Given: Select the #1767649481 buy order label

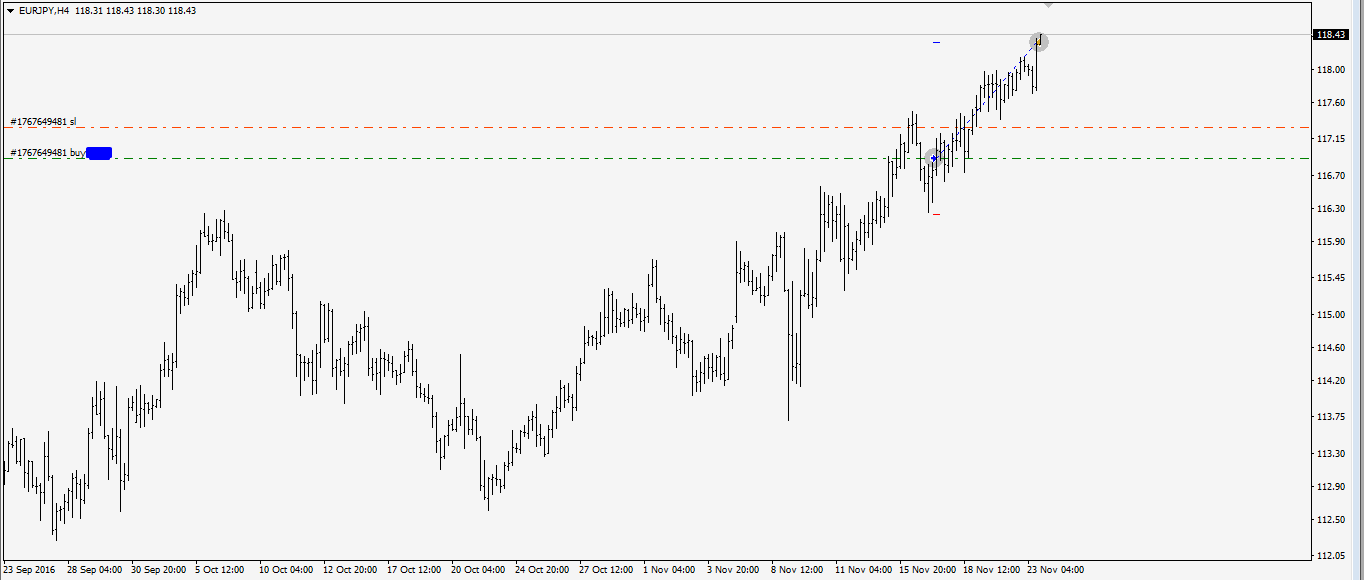Looking at the screenshot, I should click(48, 153).
